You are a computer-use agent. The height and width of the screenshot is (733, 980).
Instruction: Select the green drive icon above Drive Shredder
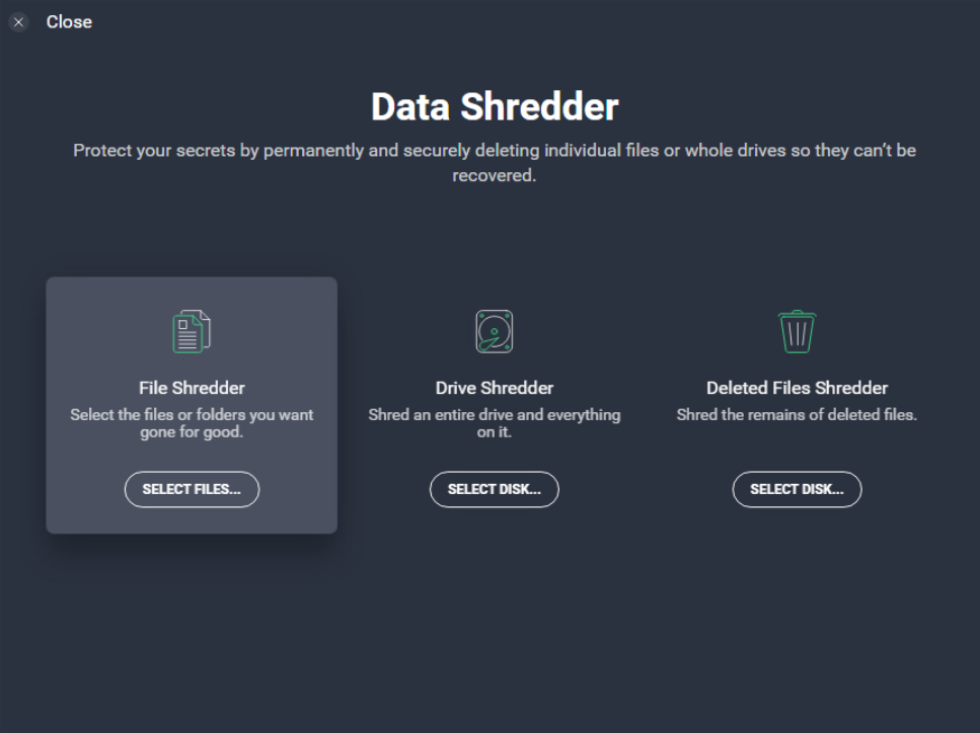tap(494, 331)
